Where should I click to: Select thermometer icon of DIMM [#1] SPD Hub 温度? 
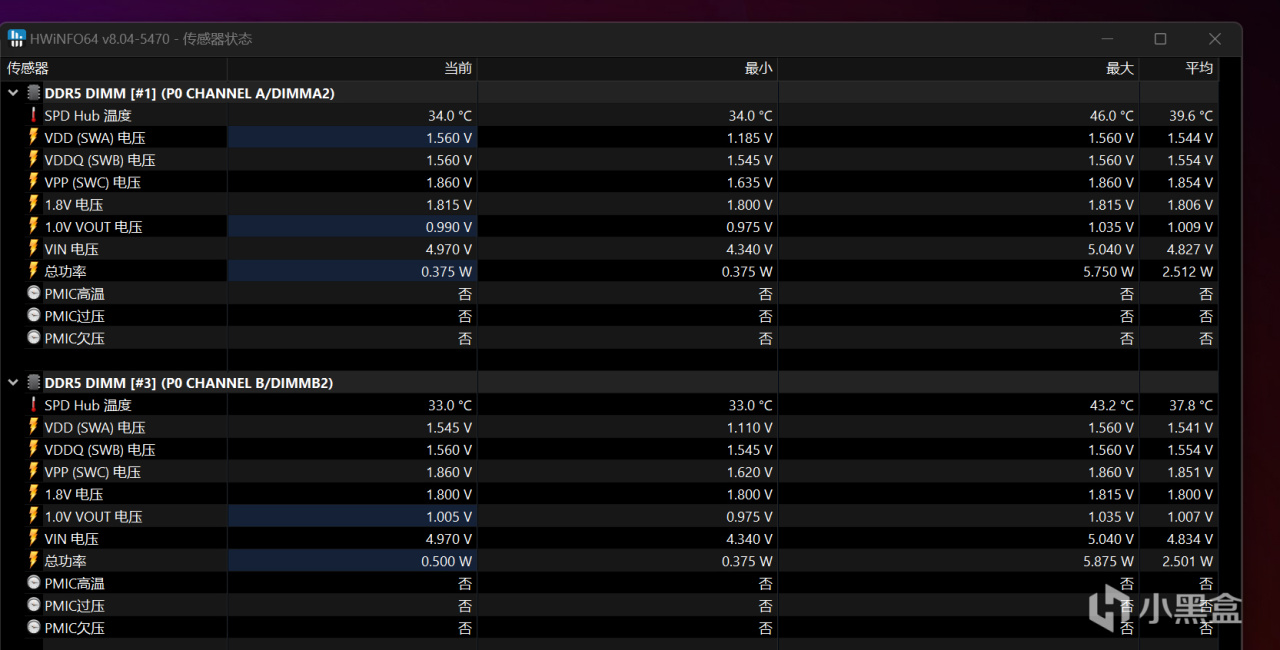pos(34,115)
